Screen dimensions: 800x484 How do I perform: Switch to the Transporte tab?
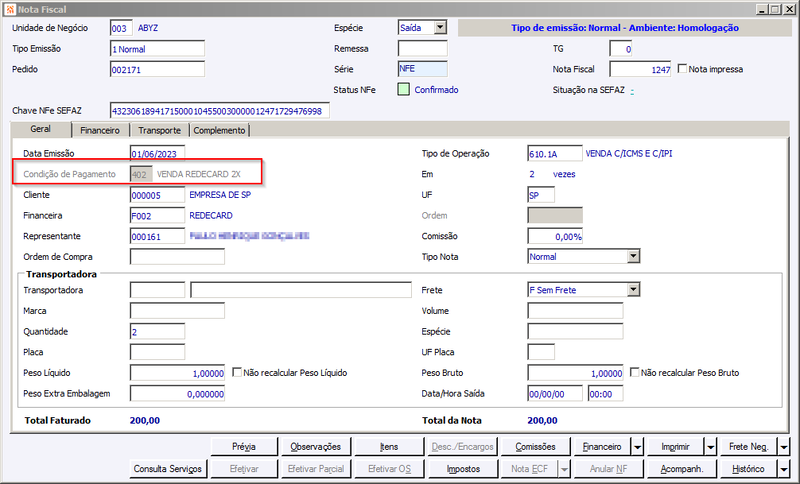tap(159, 131)
